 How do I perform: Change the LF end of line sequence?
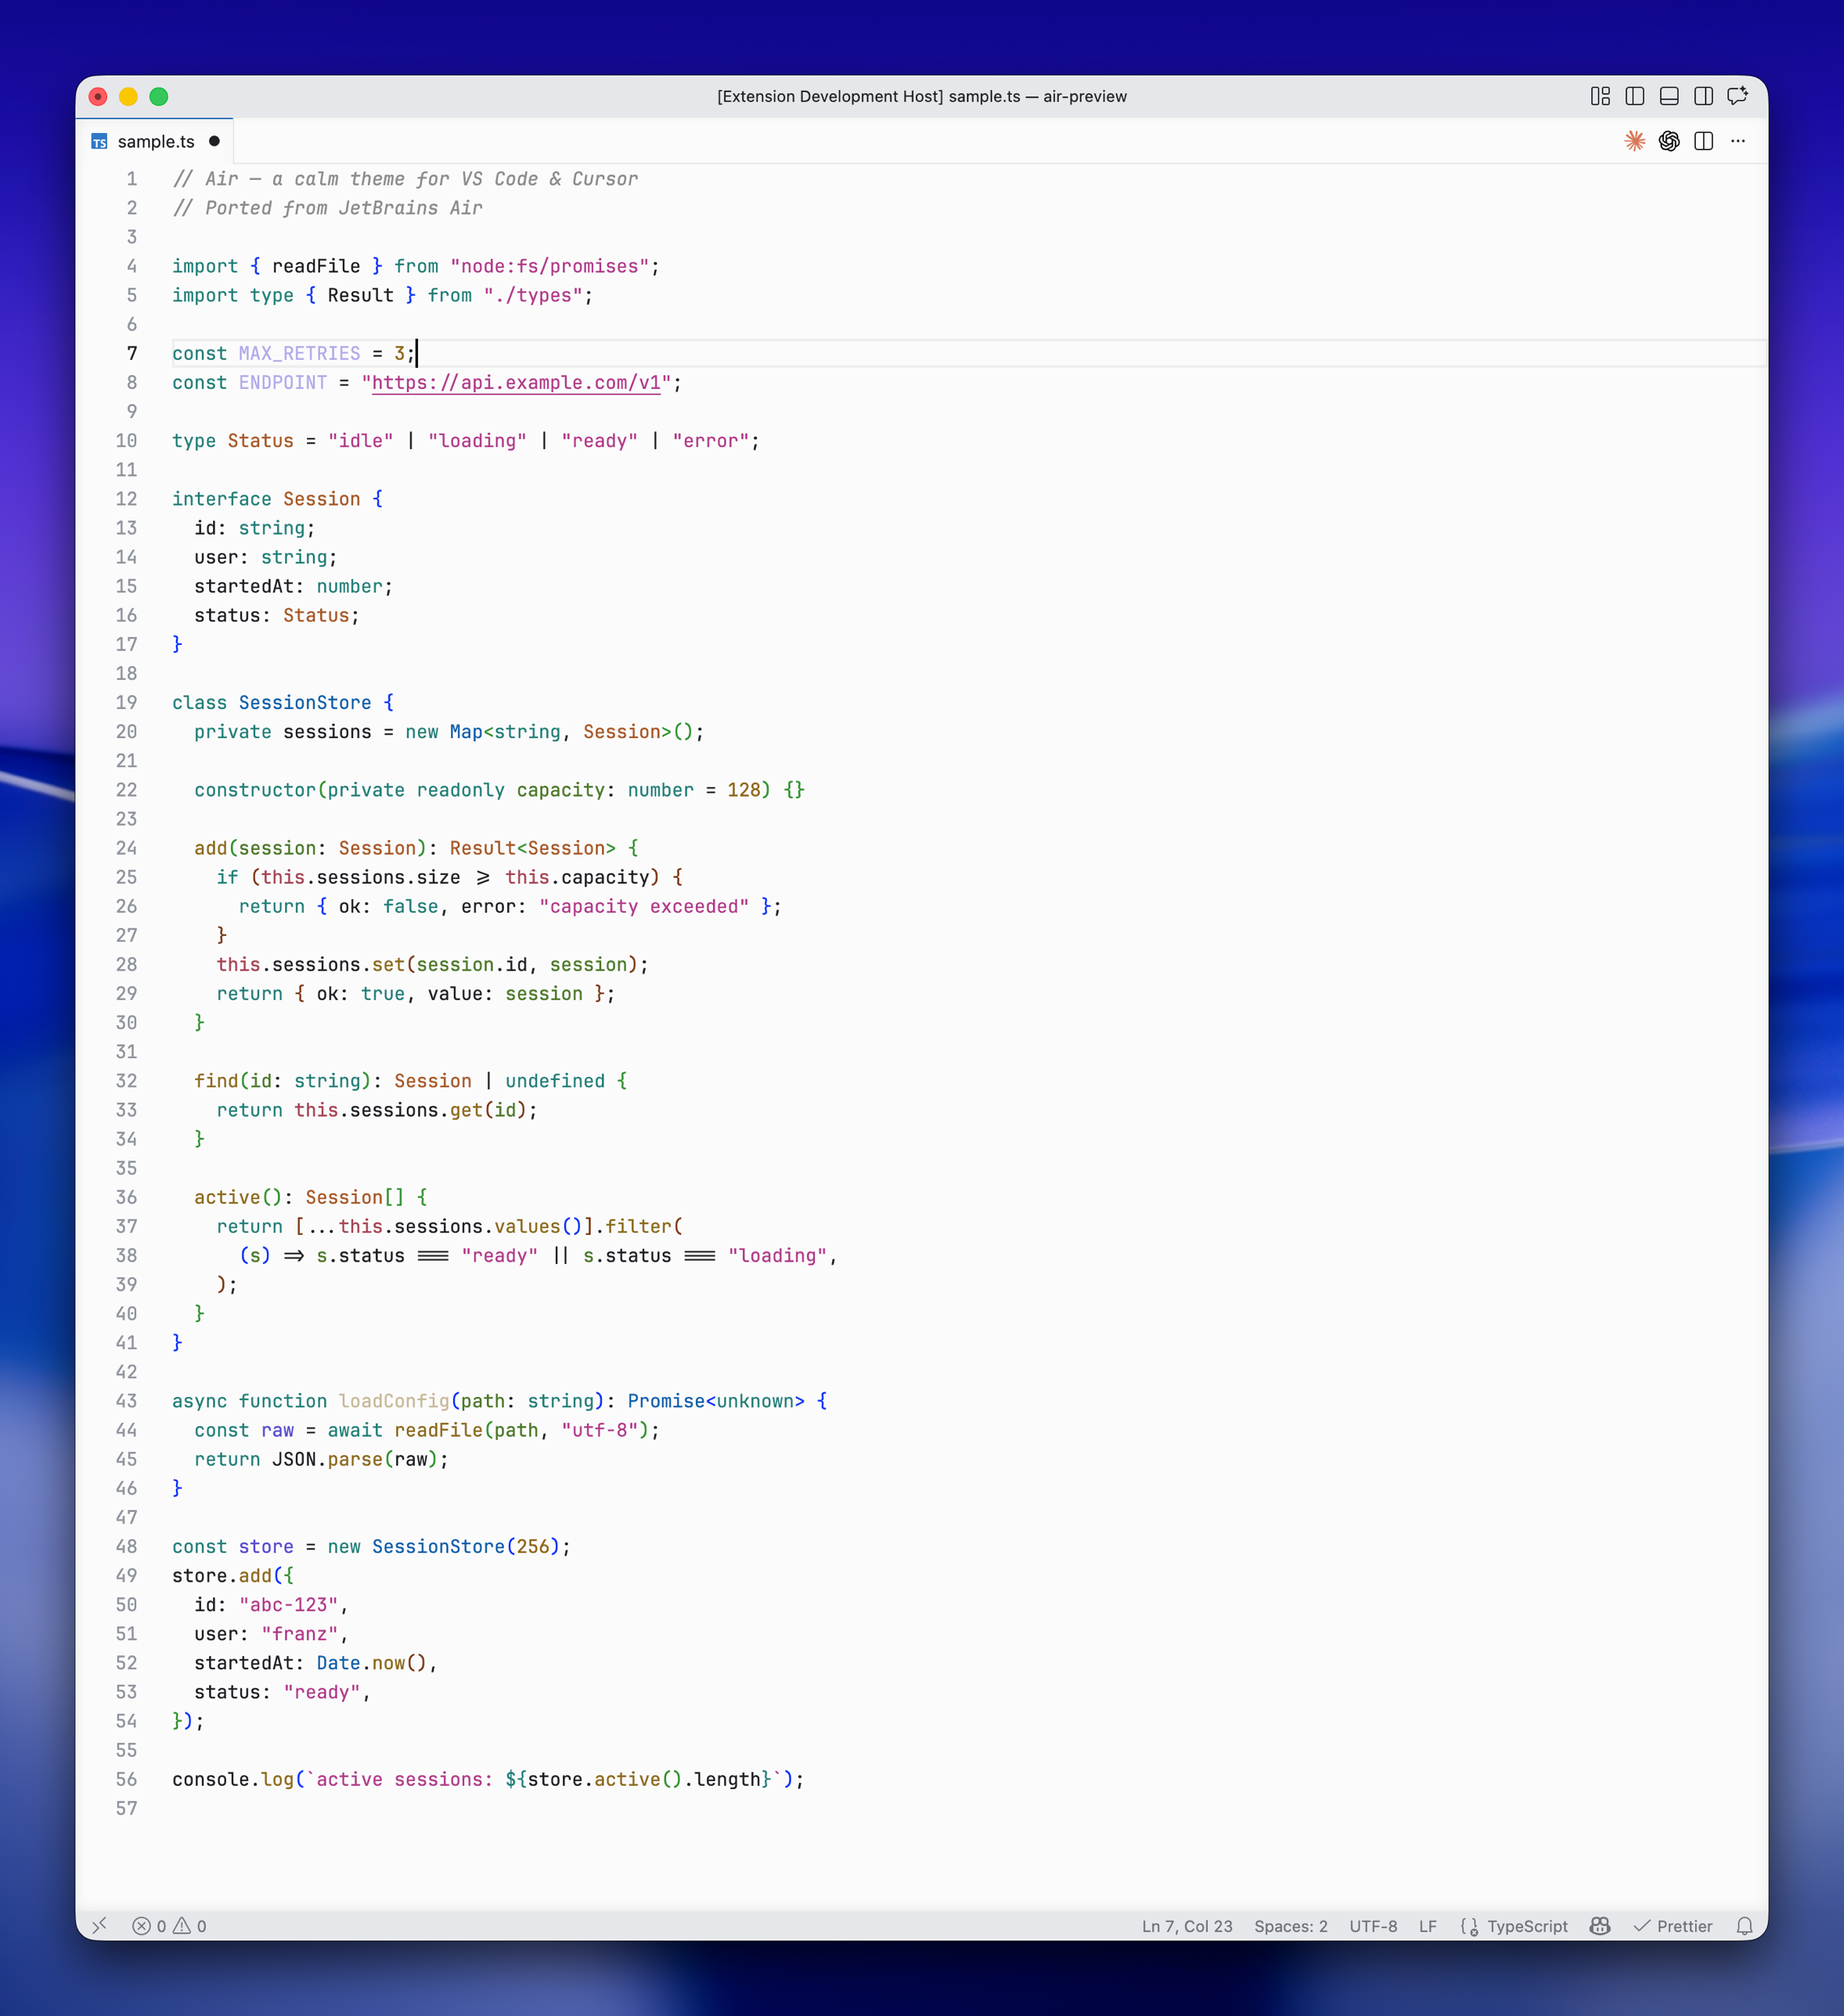[1427, 1926]
